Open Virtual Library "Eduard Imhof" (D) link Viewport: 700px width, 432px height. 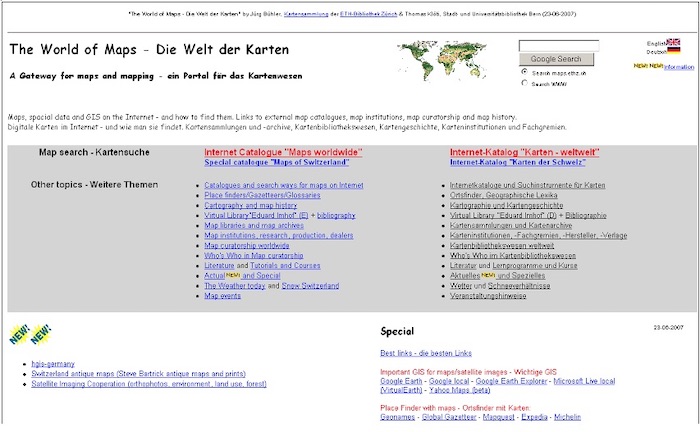[x=503, y=215]
